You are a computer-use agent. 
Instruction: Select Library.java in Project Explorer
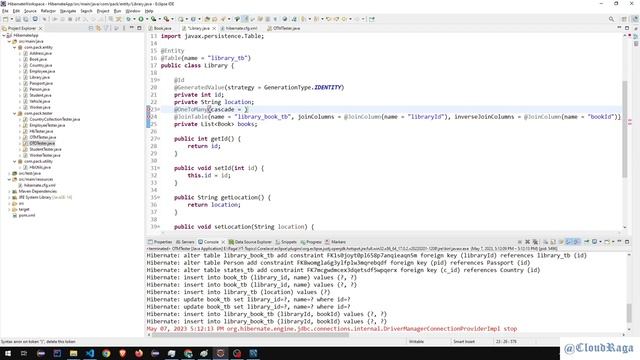click(x=39, y=78)
